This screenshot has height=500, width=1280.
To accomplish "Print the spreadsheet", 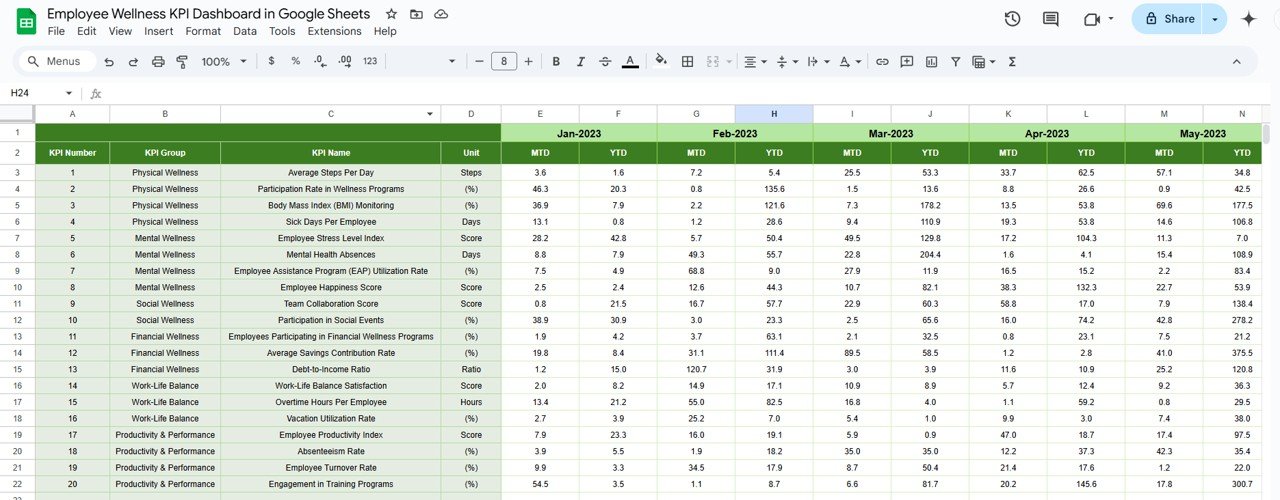I will (158, 62).
